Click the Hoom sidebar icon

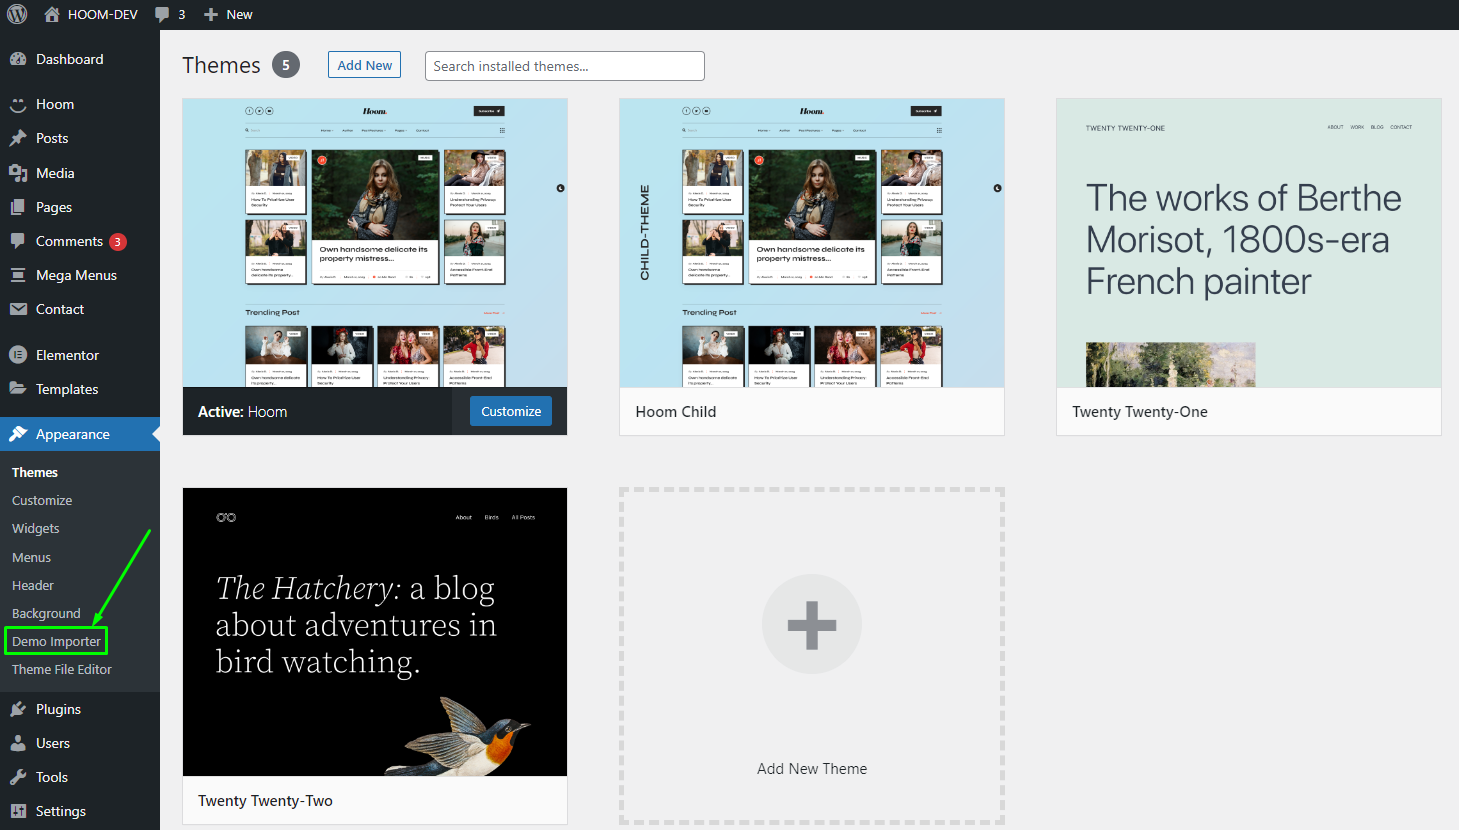18,104
